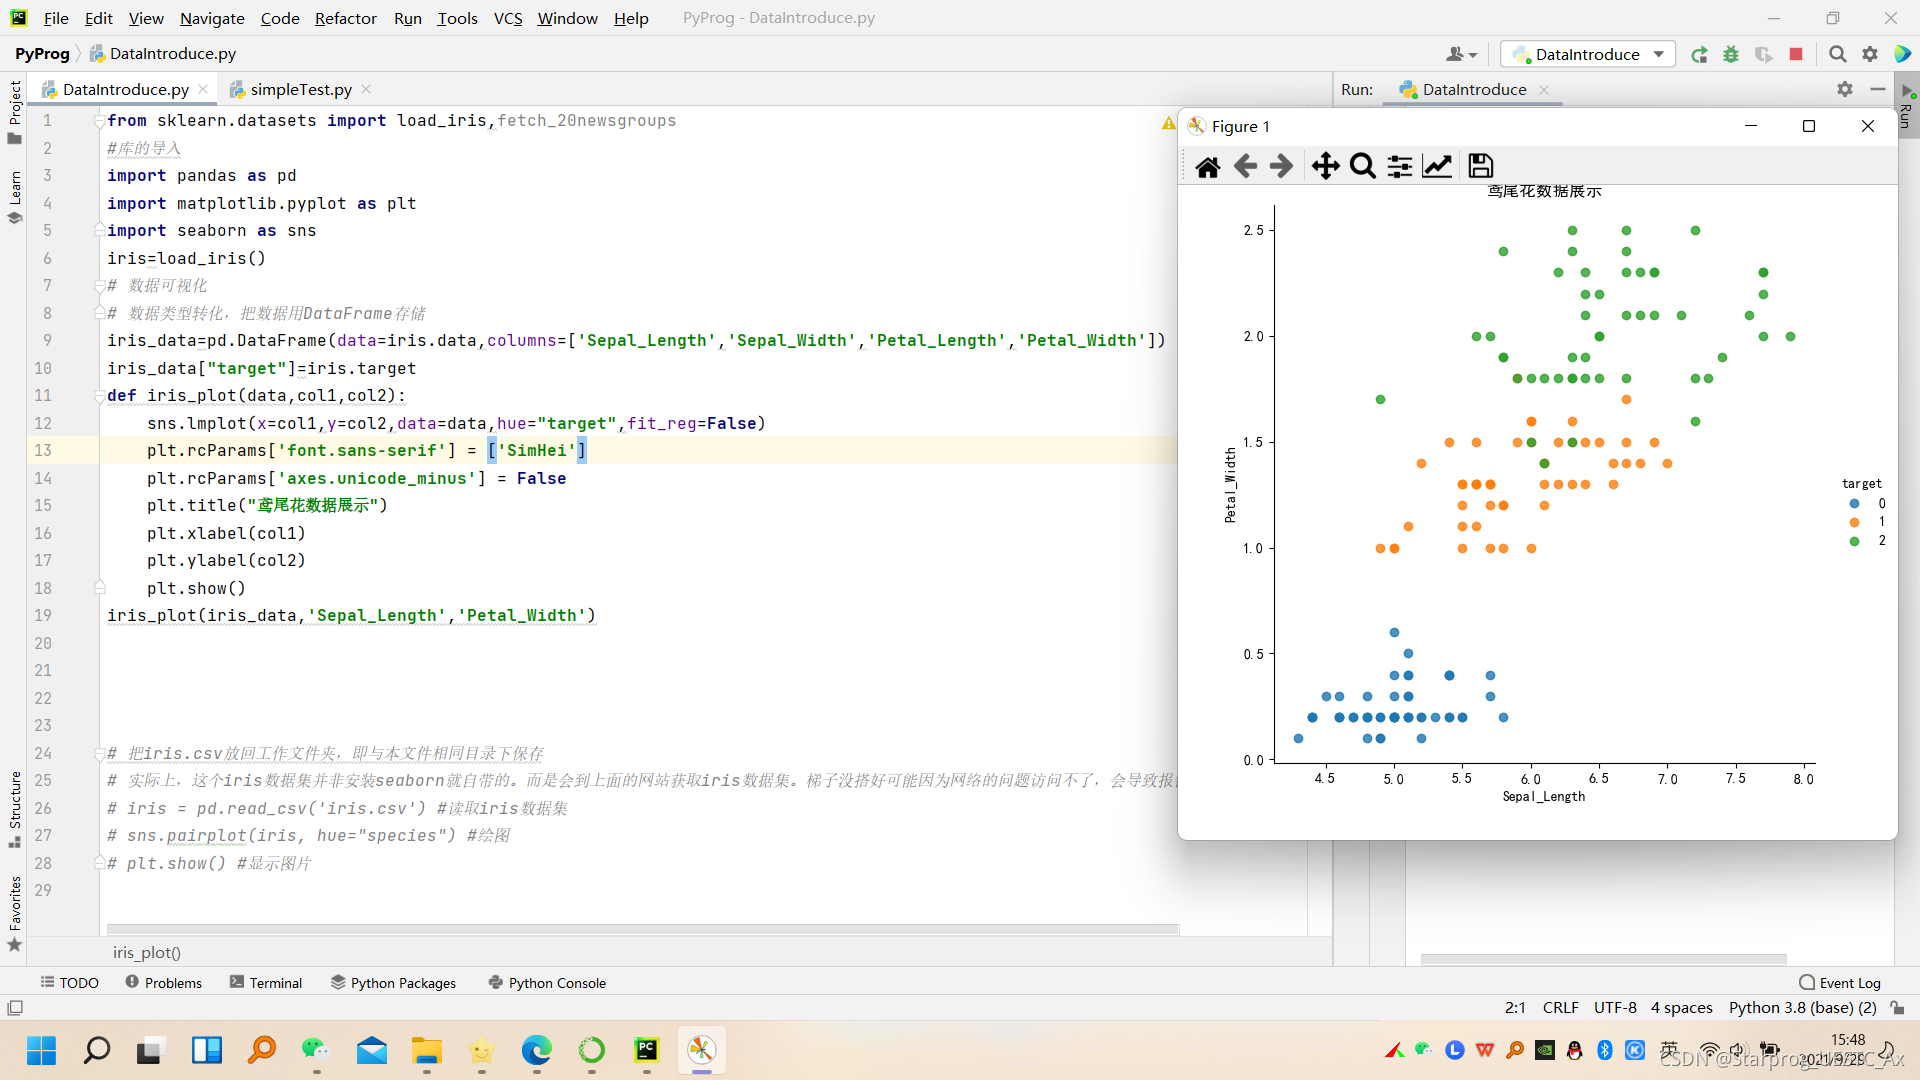Open the DataIntroduce run configuration dropdown
This screenshot has width=1920, height=1080.
click(x=1588, y=54)
